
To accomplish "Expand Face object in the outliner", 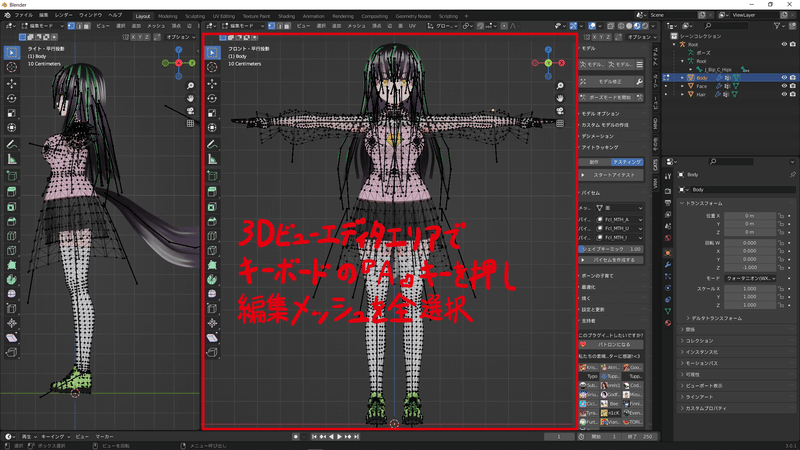I will (x=683, y=86).
